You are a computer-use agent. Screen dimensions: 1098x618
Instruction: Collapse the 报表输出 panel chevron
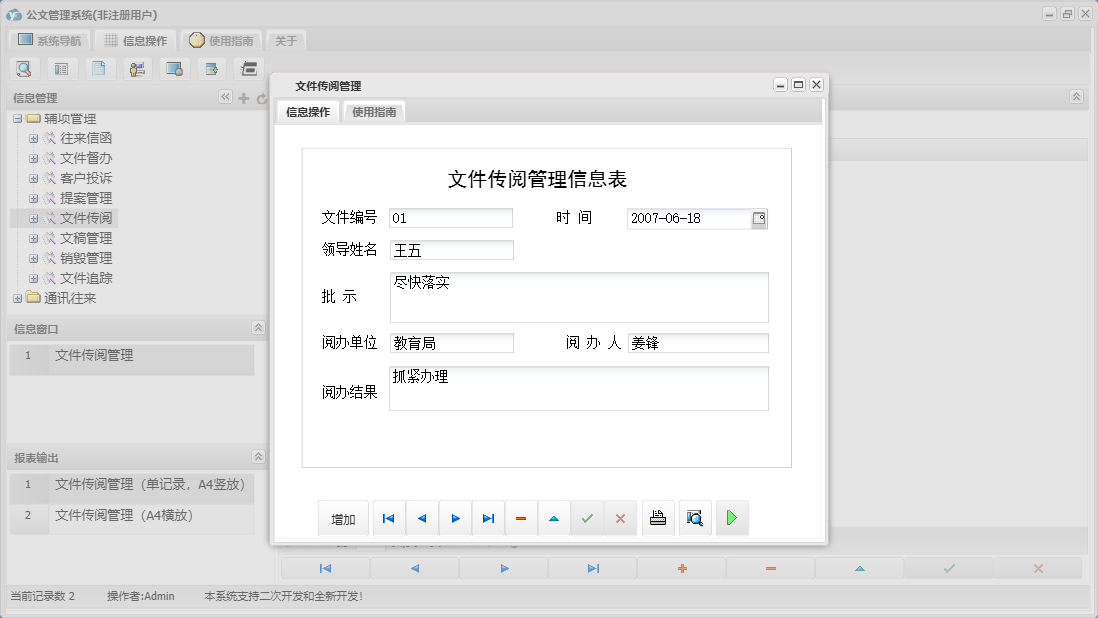click(258, 457)
